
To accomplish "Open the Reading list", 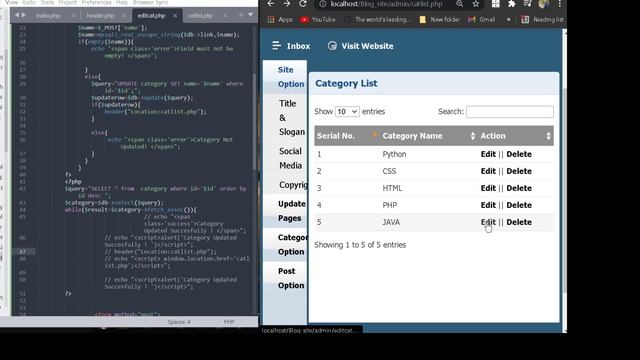I will [542, 19].
